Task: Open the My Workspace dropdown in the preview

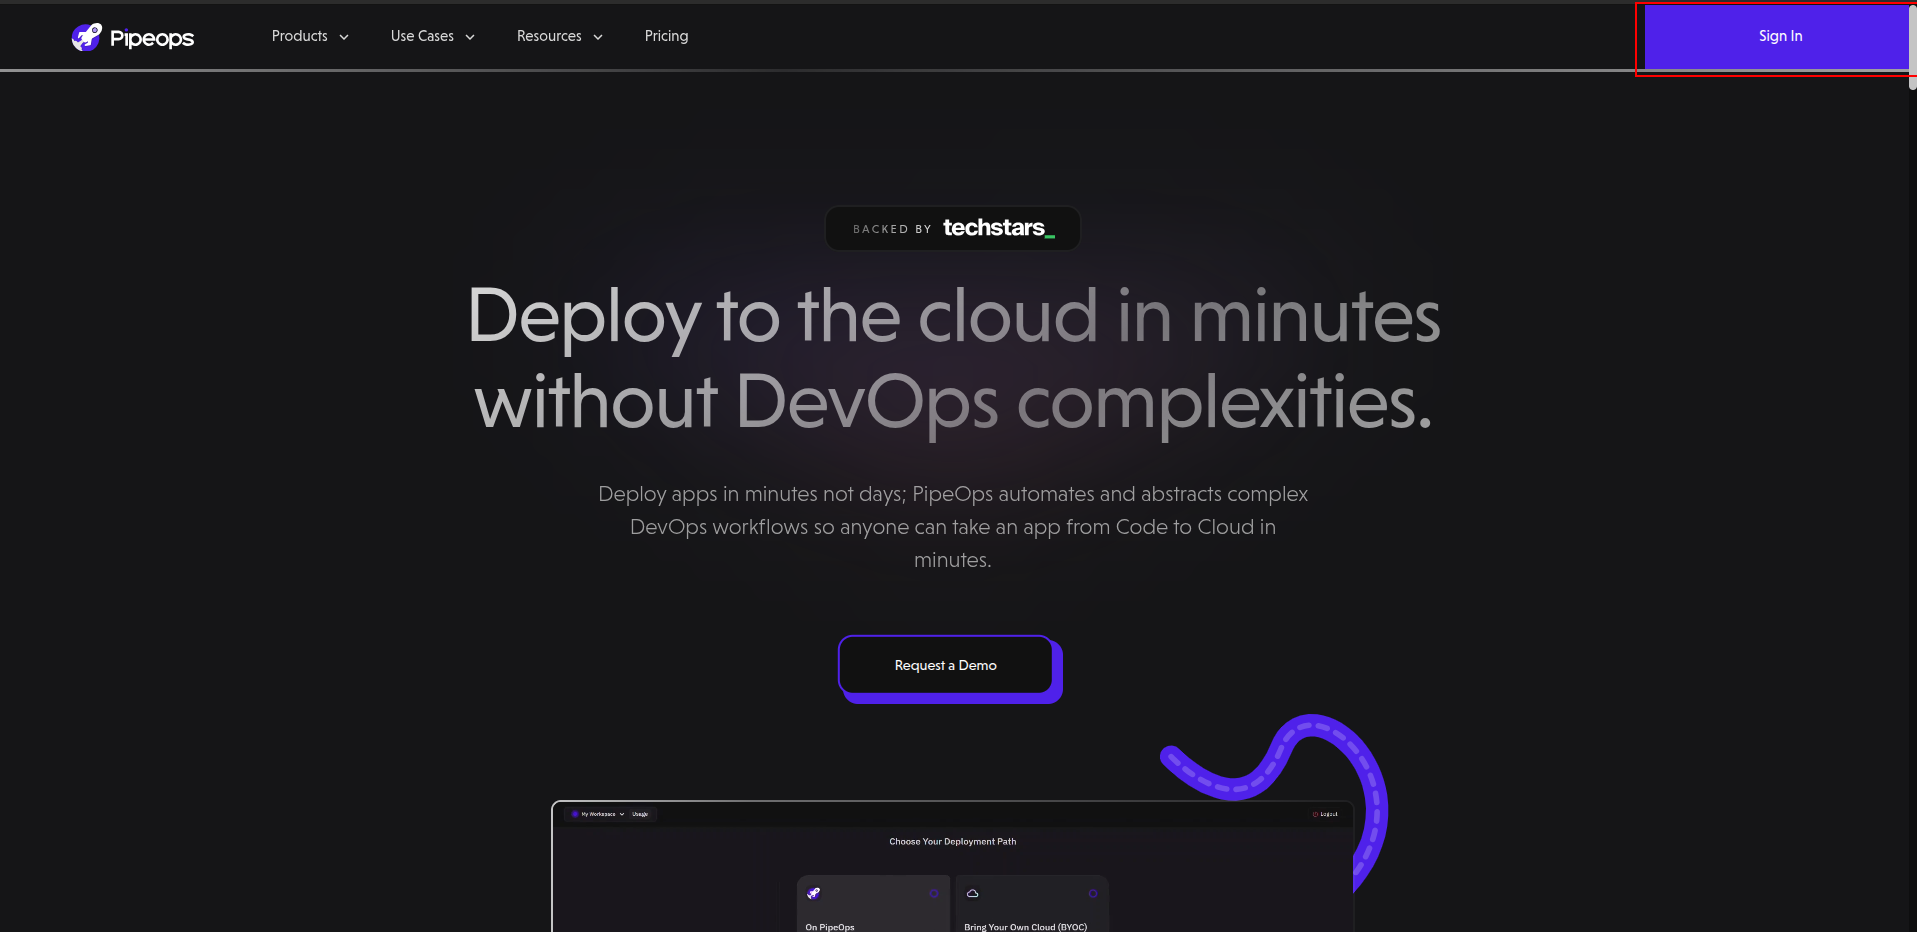Action: click(598, 814)
